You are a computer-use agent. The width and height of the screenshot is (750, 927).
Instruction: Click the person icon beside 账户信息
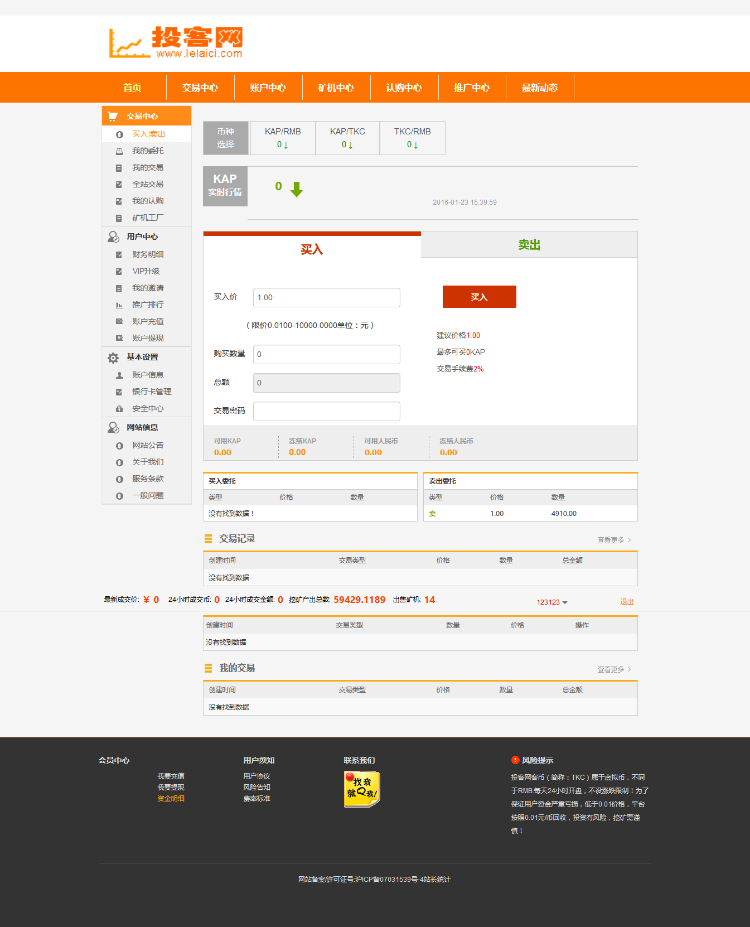pyautogui.click(x=119, y=375)
